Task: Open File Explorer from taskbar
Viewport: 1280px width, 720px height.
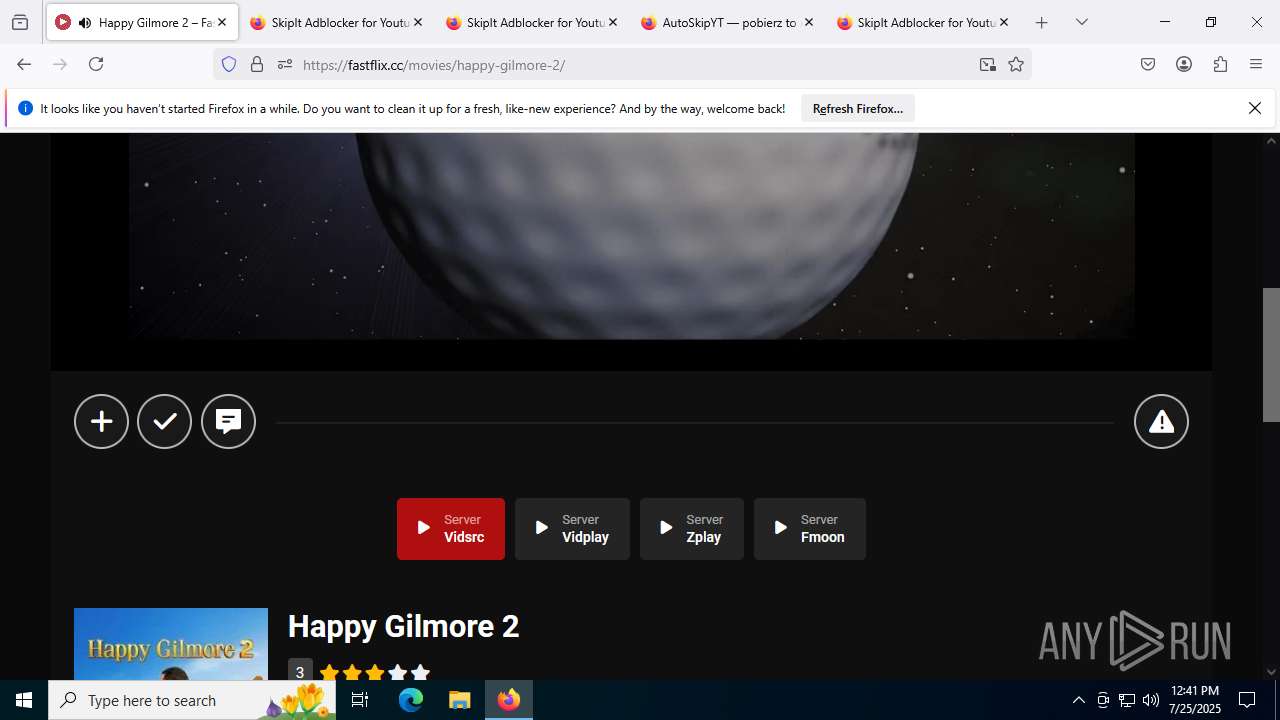Action: click(x=459, y=700)
